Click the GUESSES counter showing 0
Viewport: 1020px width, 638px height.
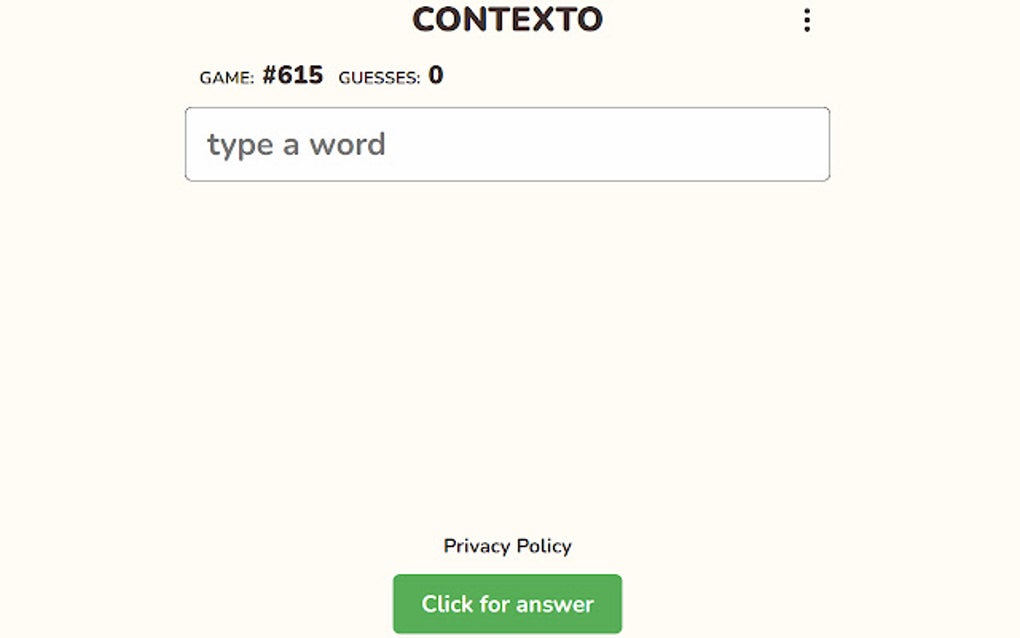point(436,76)
